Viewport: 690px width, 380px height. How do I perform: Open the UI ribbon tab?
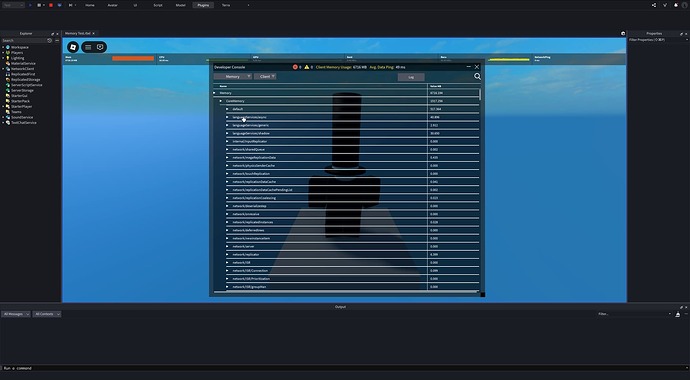135,5
